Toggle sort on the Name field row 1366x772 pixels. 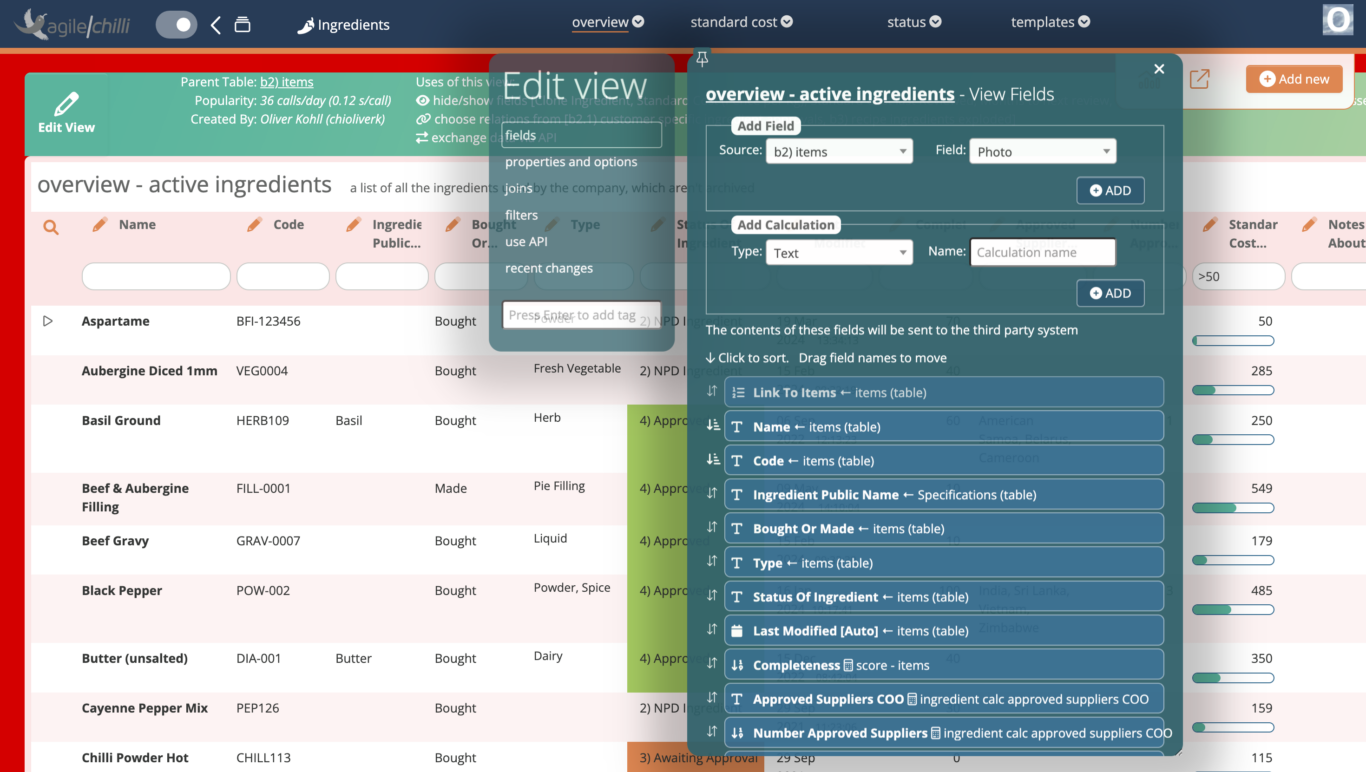click(x=710, y=426)
